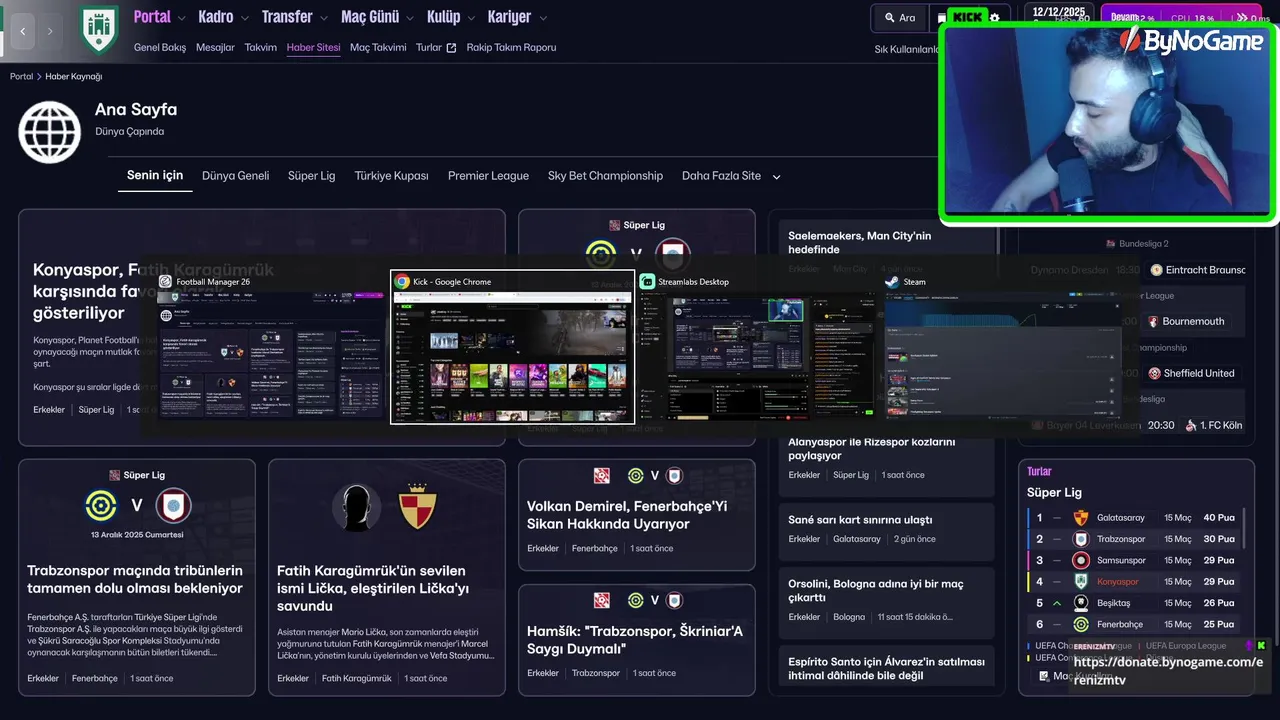The height and width of the screenshot is (720, 1280).
Task: Click the Galatasaray tag under Sané story
Action: (857, 539)
